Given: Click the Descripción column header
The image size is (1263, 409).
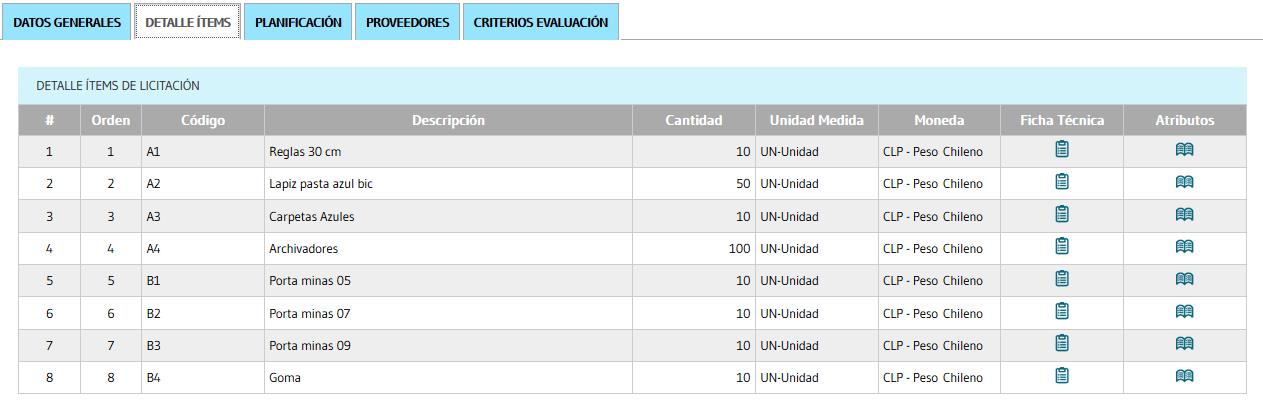Looking at the screenshot, I should tap(448, 120).
